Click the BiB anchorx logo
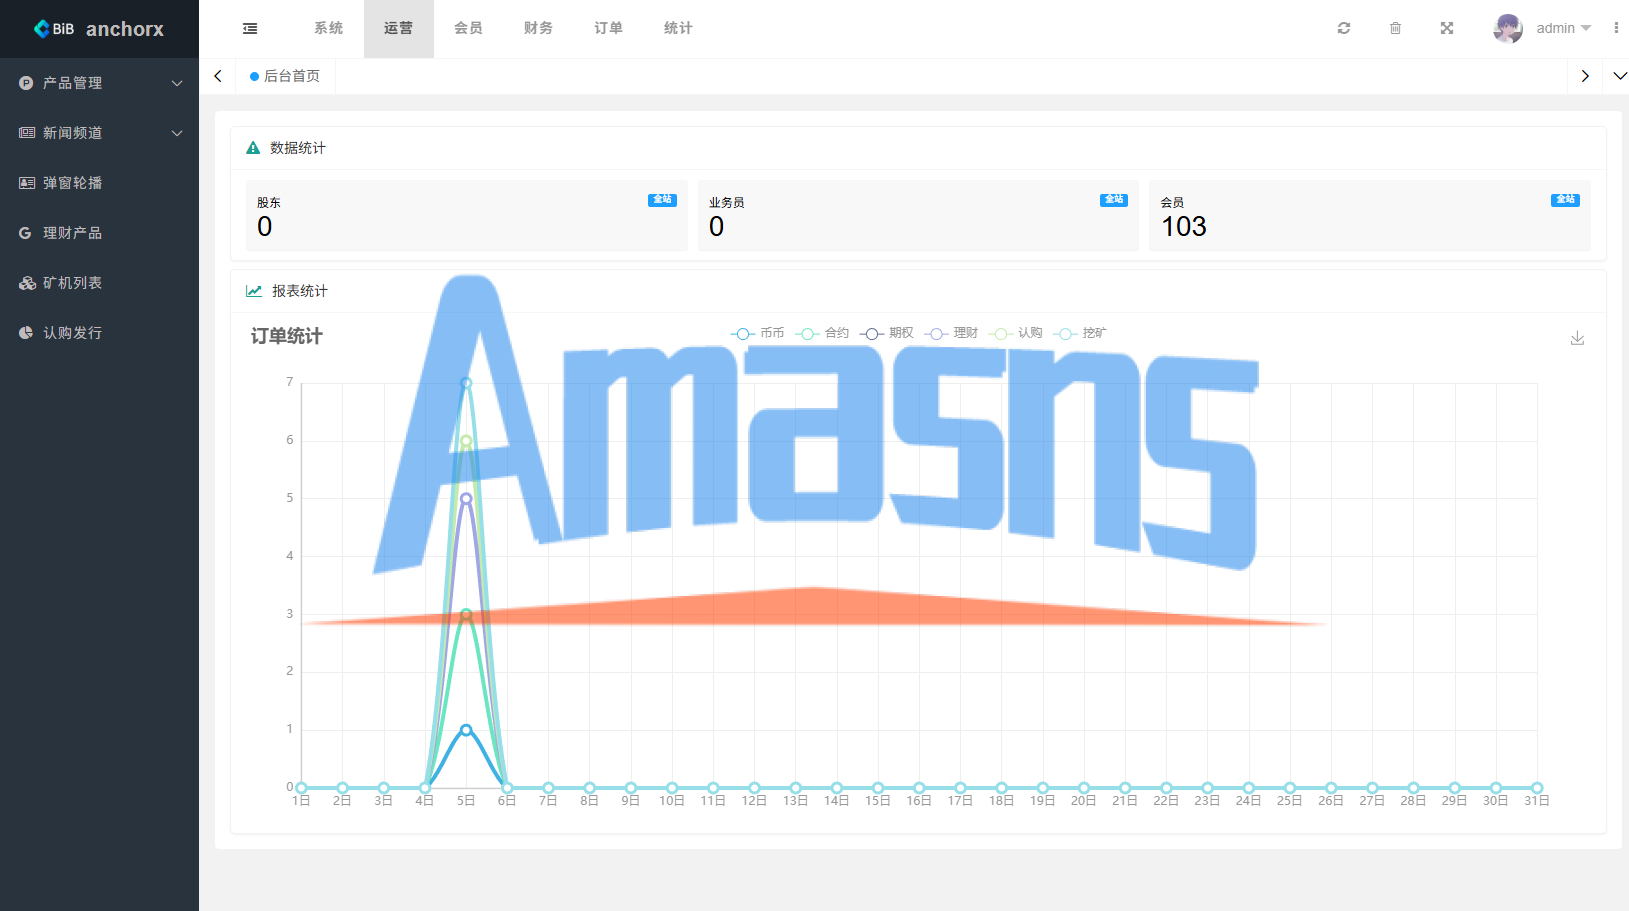The height and width of the screenshot is (911, 1629). [99, 29]
